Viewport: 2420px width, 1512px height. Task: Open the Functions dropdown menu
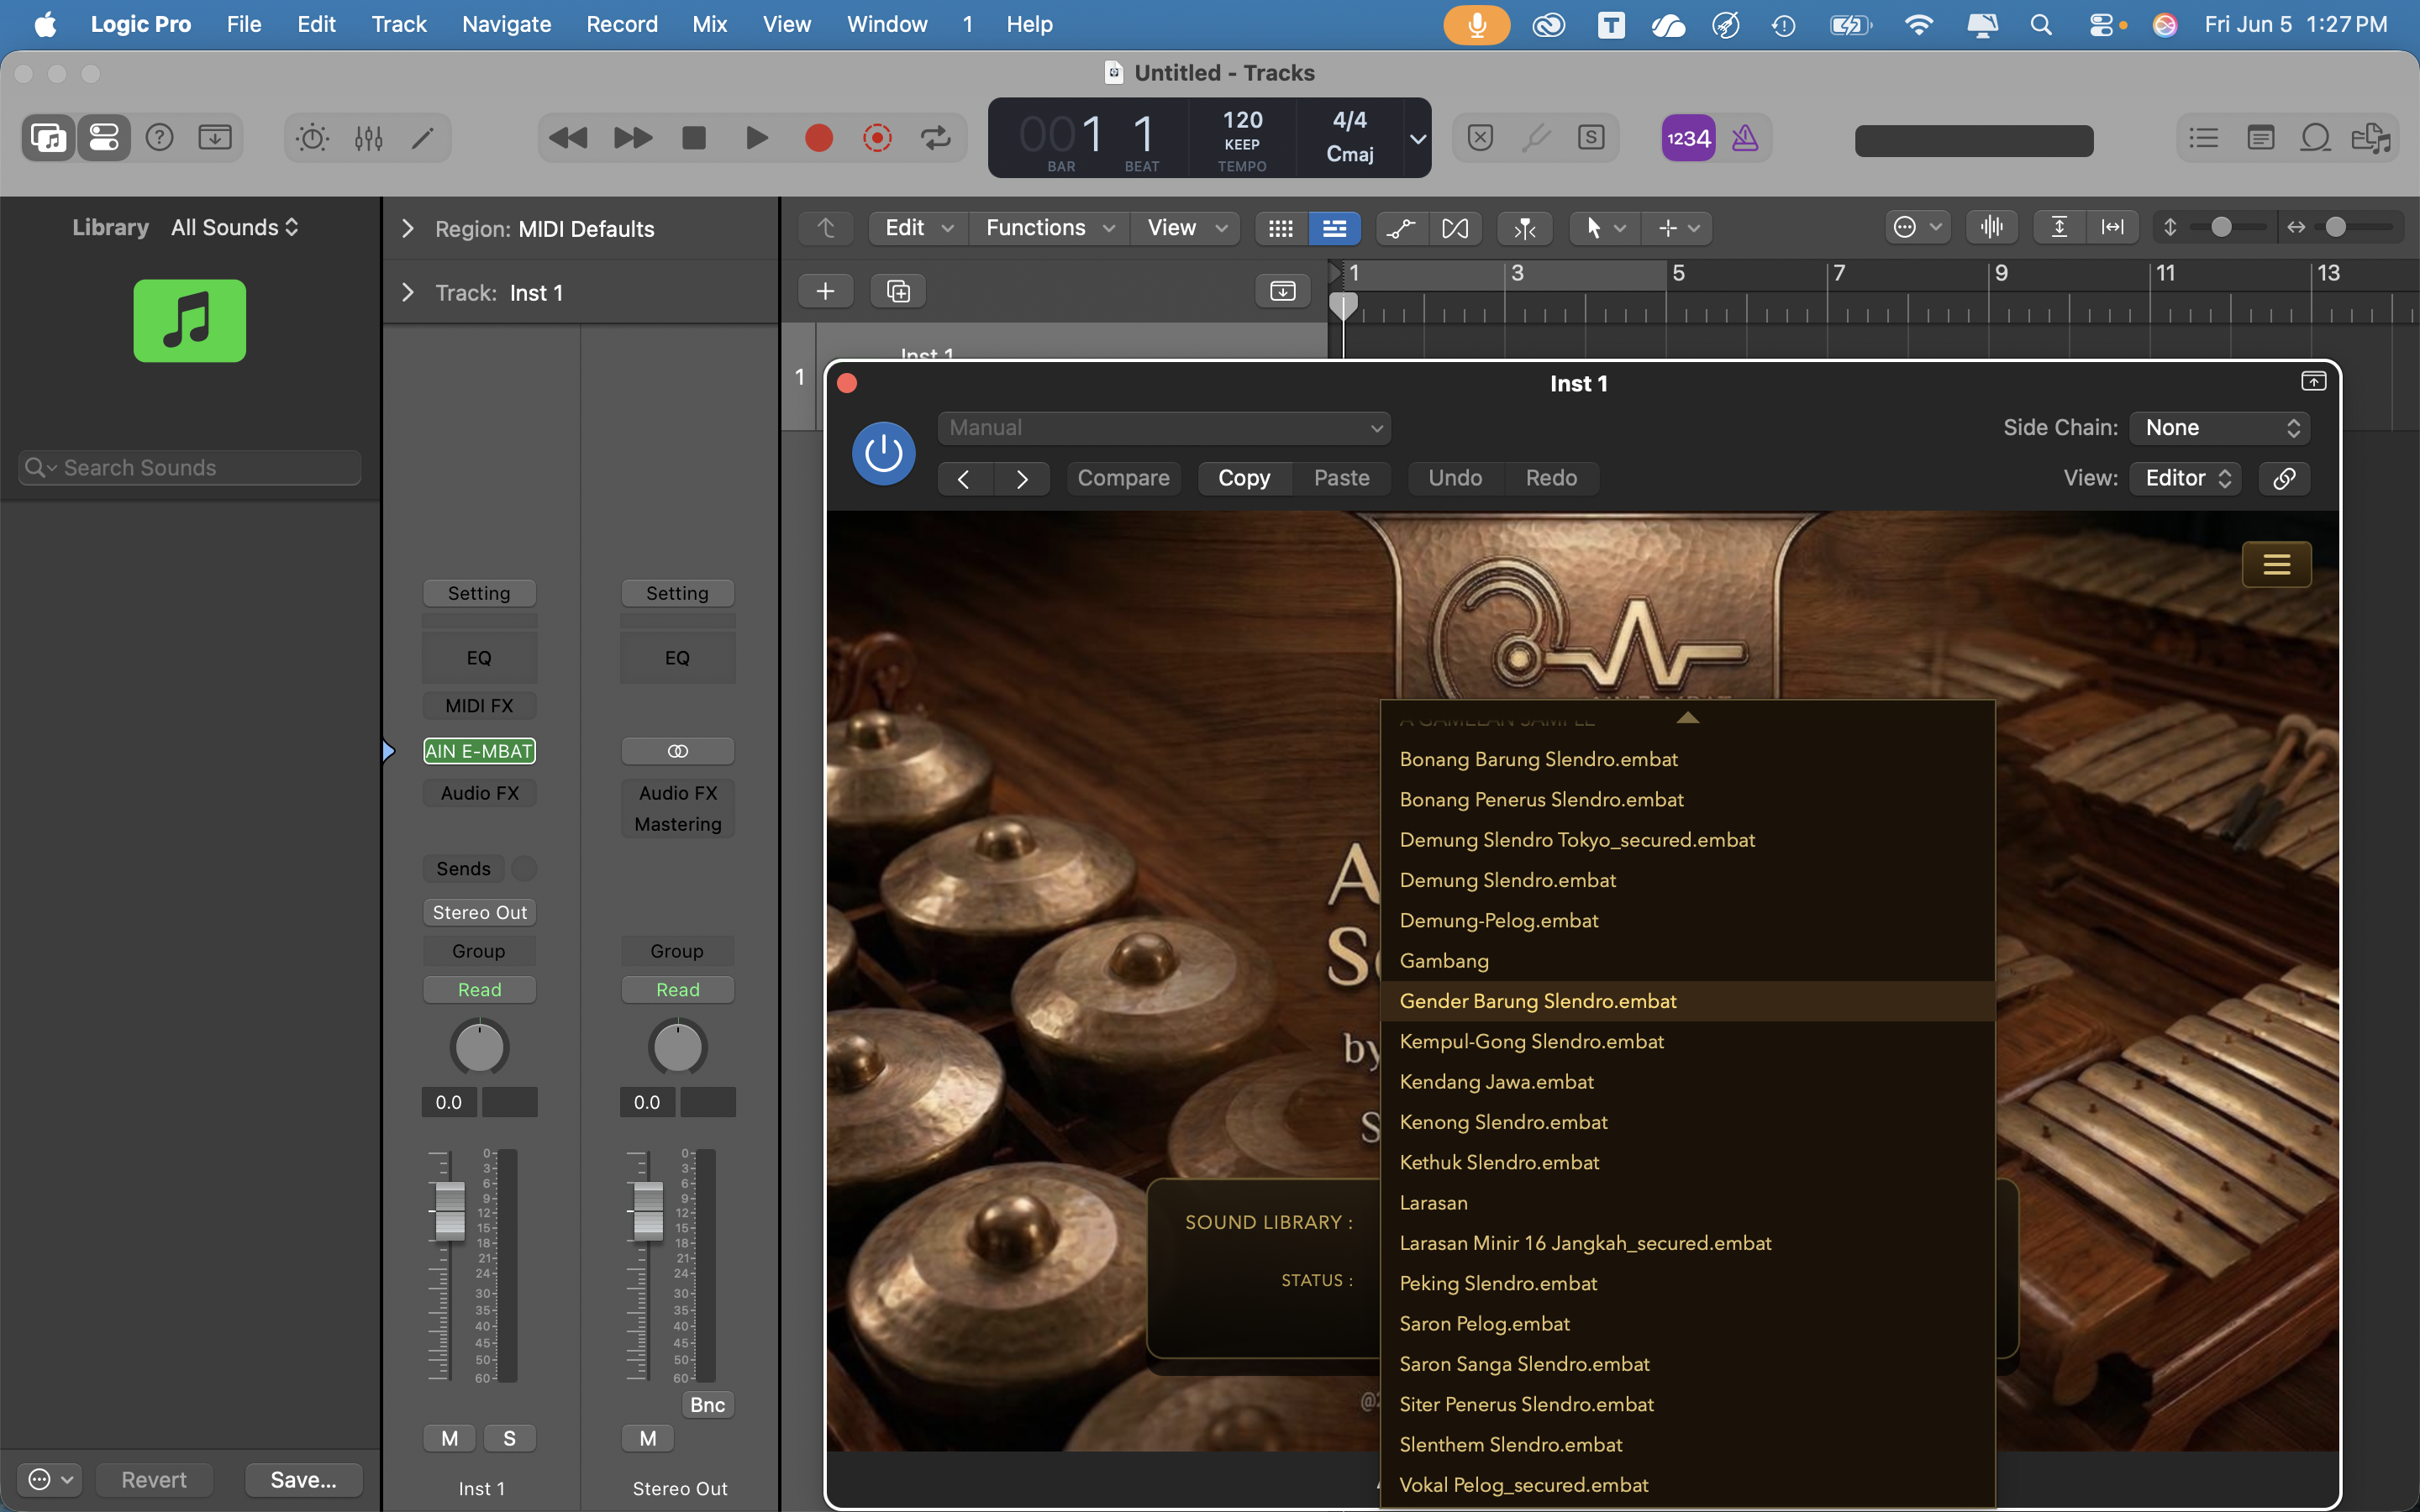[1050, 228]
